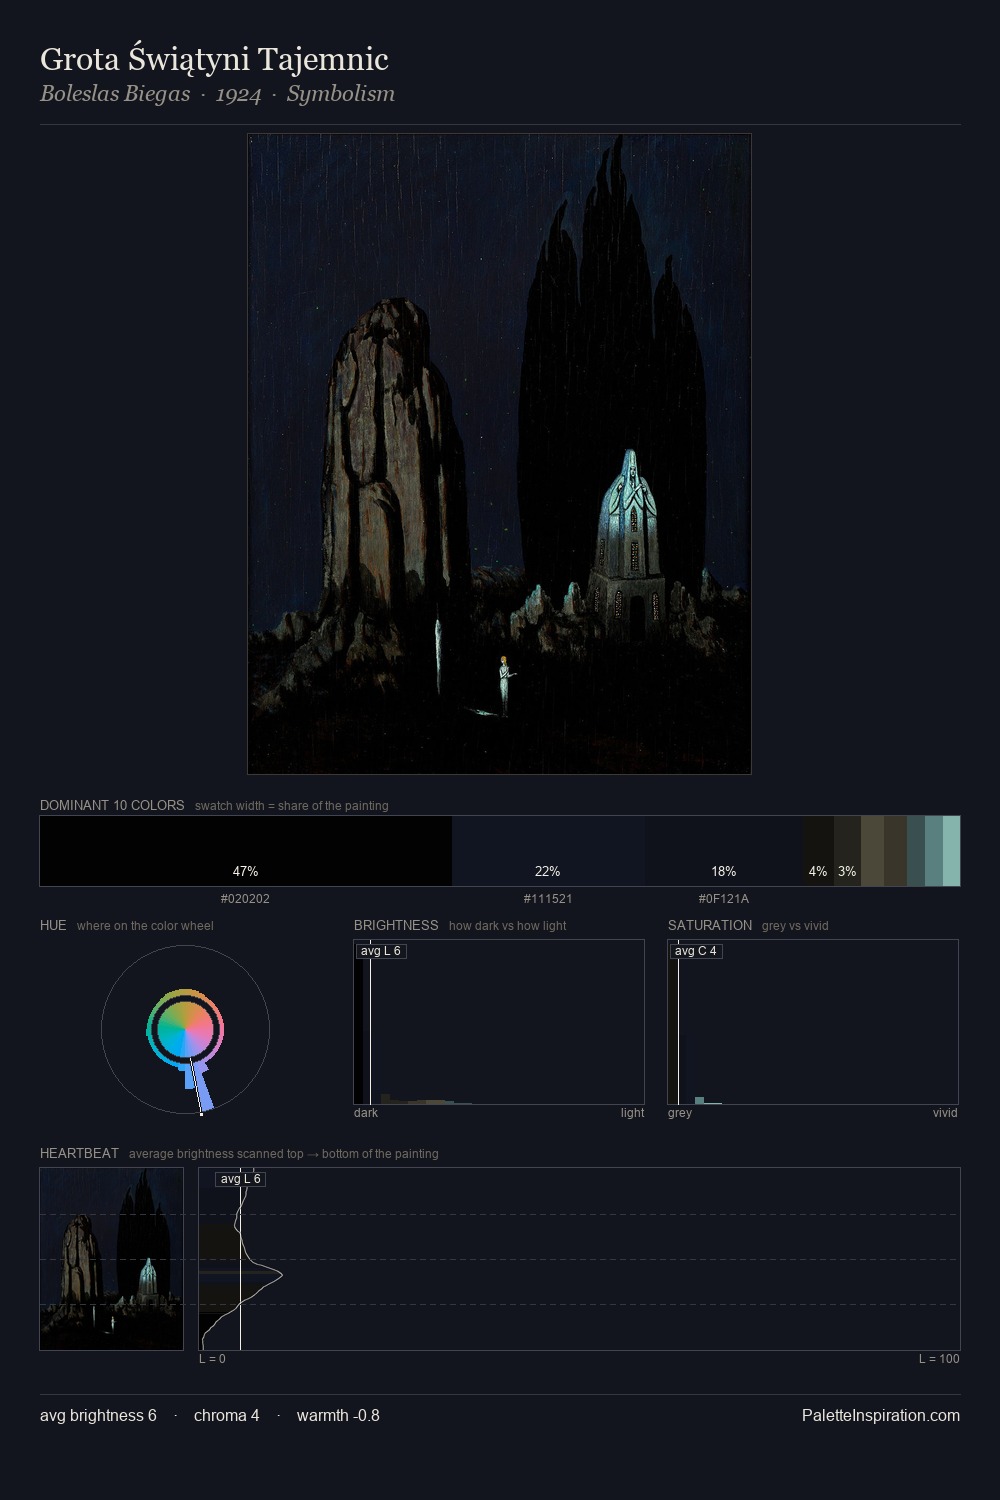Click hex code #111521
The height and width of the screenshot is (1500, 1000).
tap(548, 899)
